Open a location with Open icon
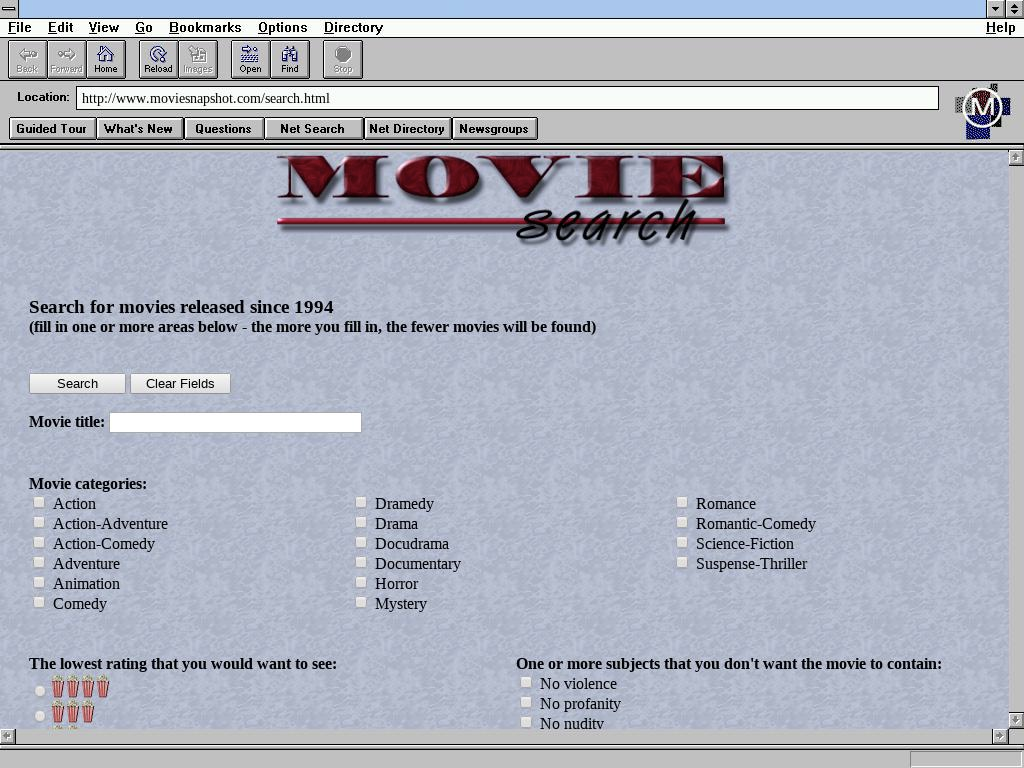1024x768 pixels. (250, 59)
